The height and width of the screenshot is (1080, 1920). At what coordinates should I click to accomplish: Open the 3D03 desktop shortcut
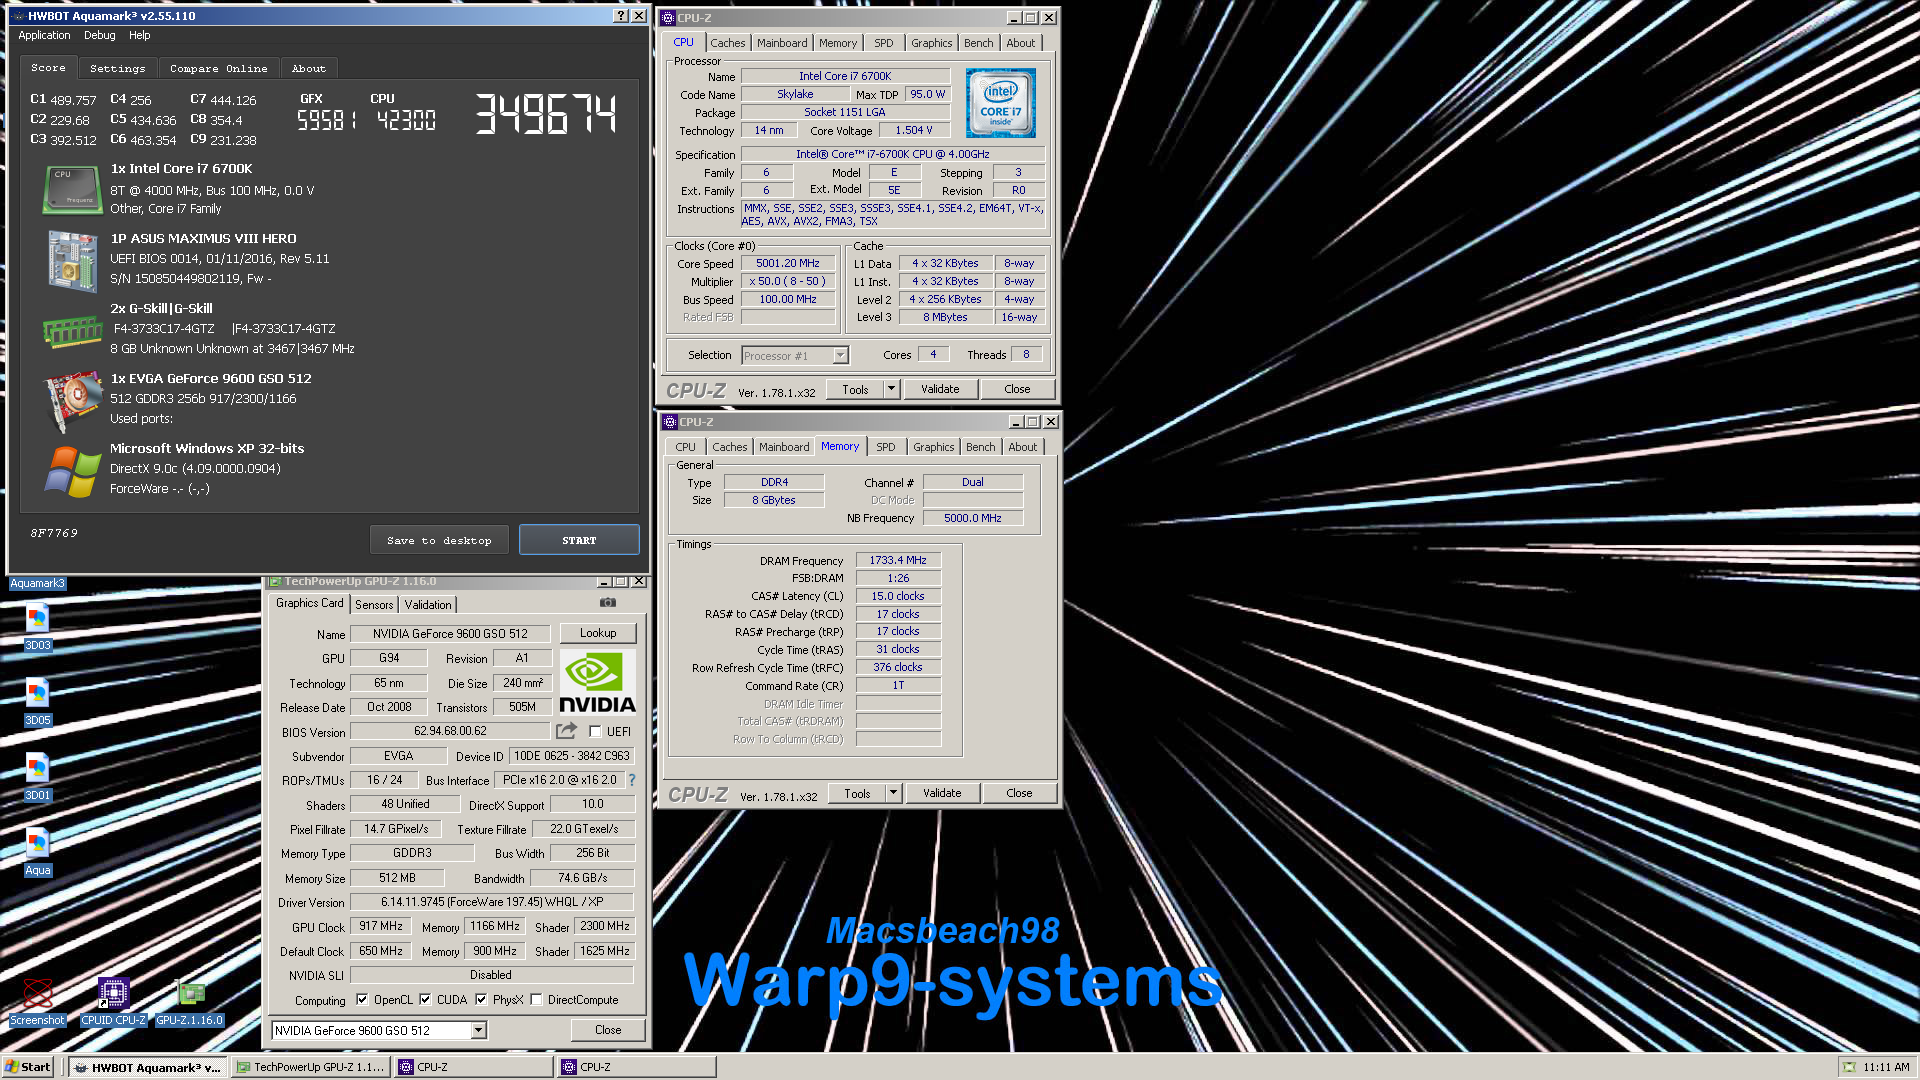point(37,627)
